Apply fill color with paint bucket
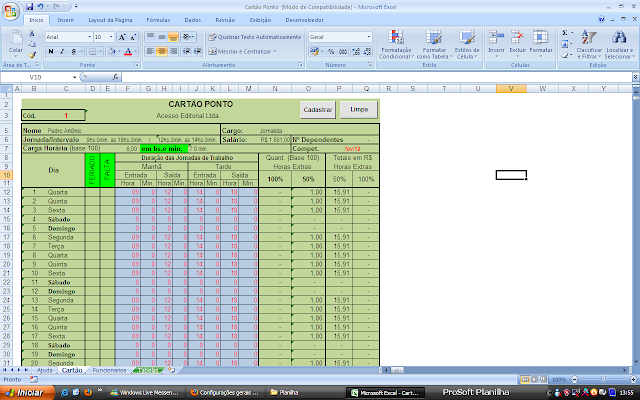640x400 pixels. click(111, 51)
